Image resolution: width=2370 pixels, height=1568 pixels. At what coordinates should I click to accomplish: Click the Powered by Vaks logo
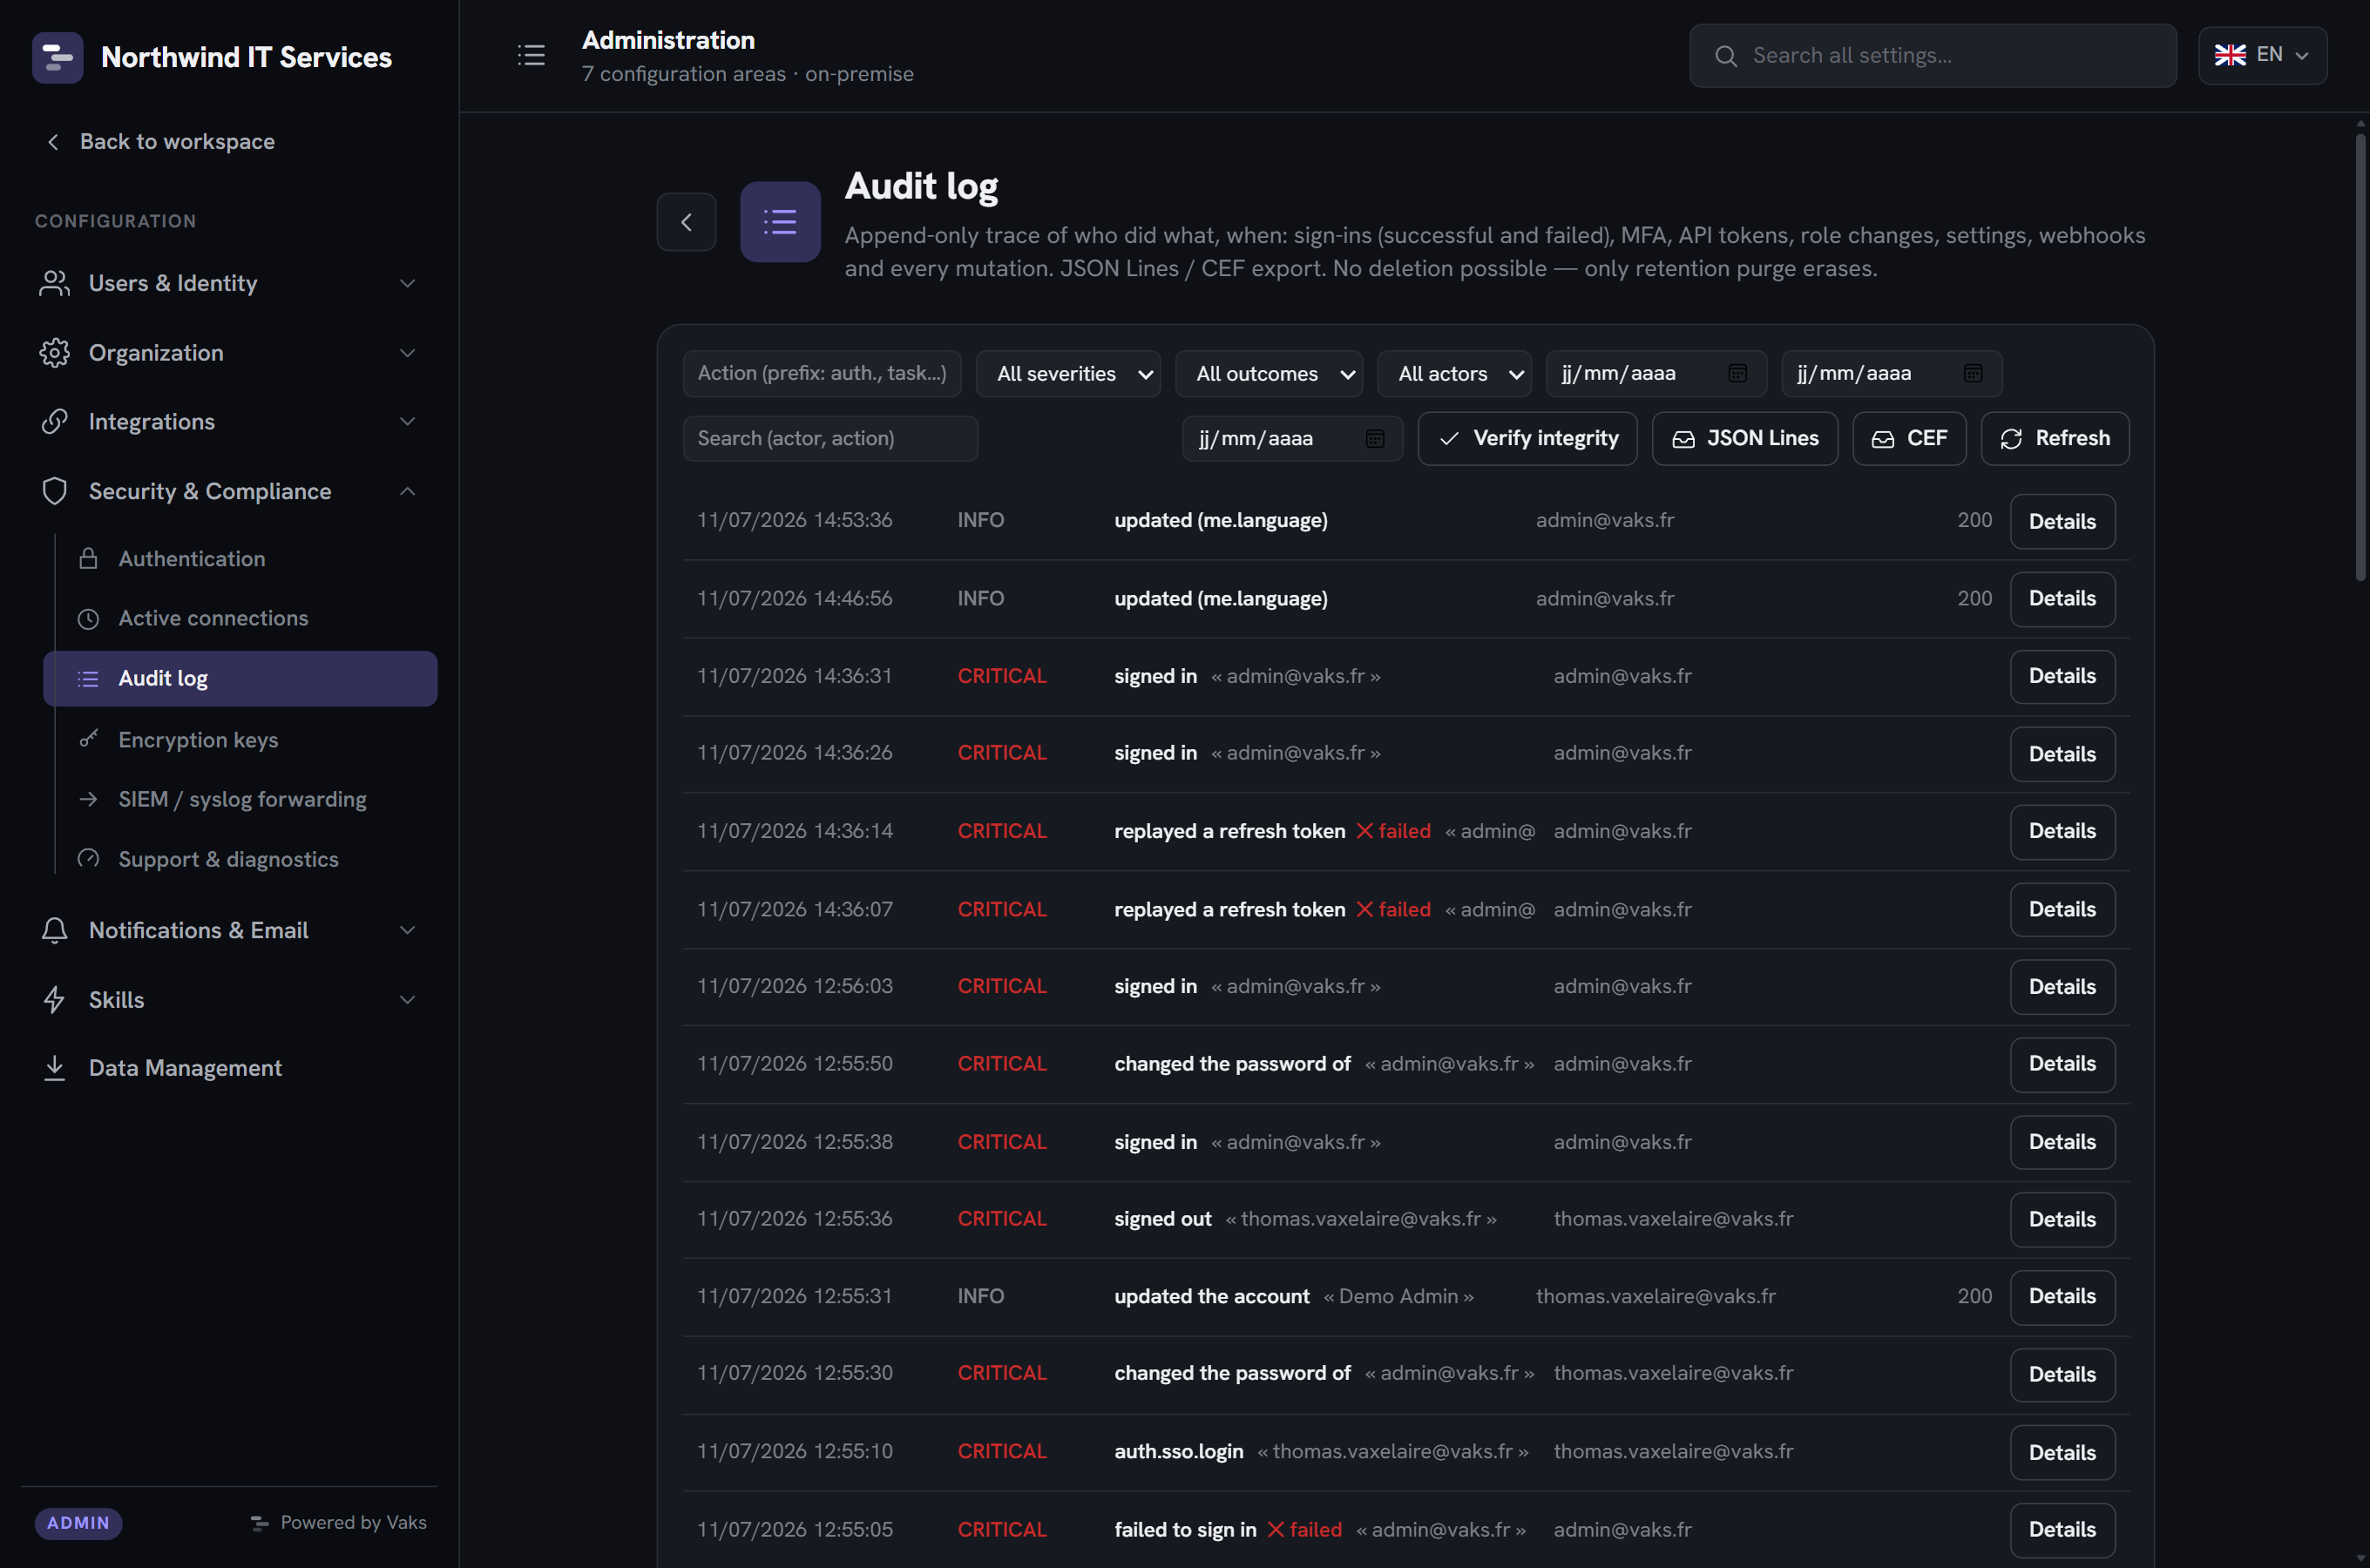tap(260, 1523)
